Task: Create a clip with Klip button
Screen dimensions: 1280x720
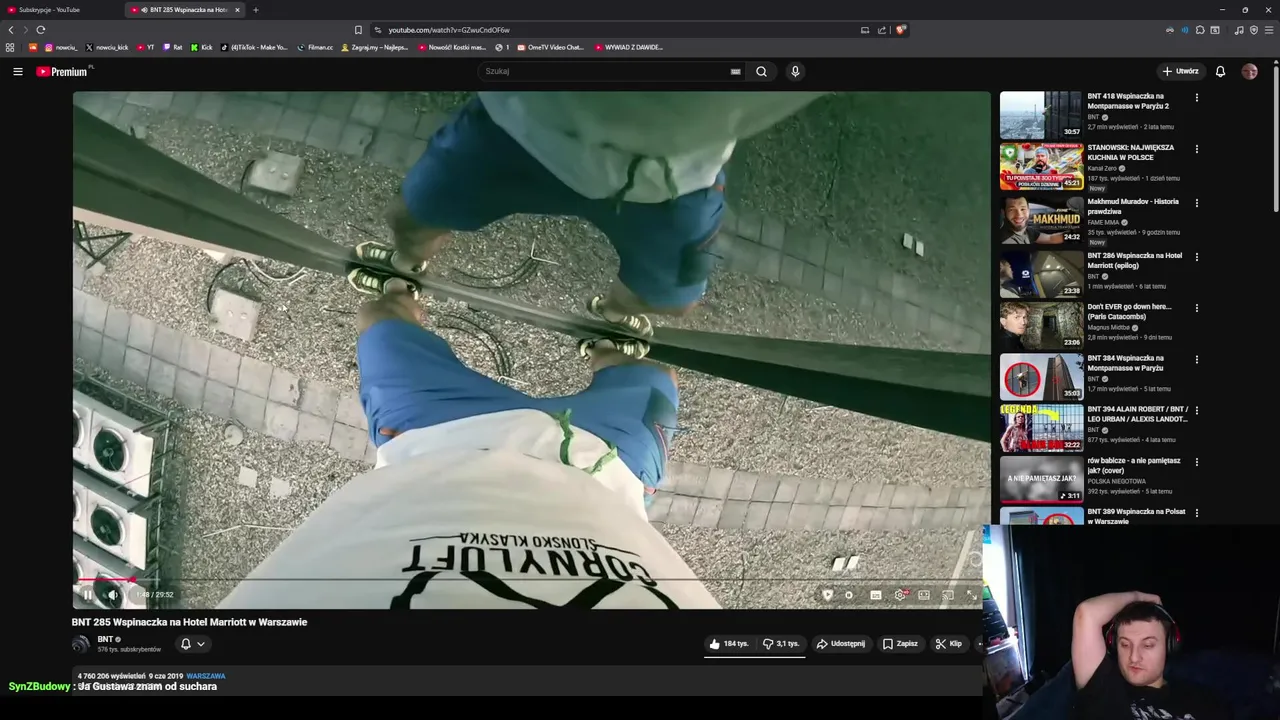Action: [x=948, y=644]
